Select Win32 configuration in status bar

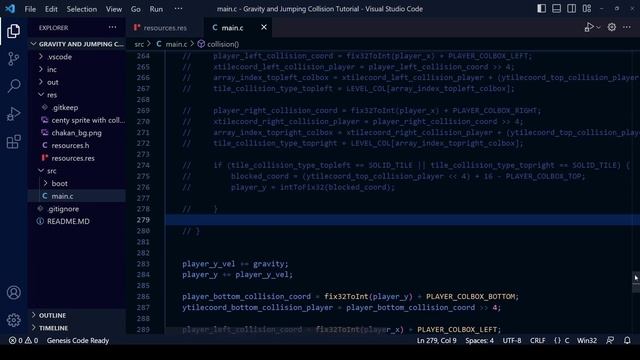(587, 340)
